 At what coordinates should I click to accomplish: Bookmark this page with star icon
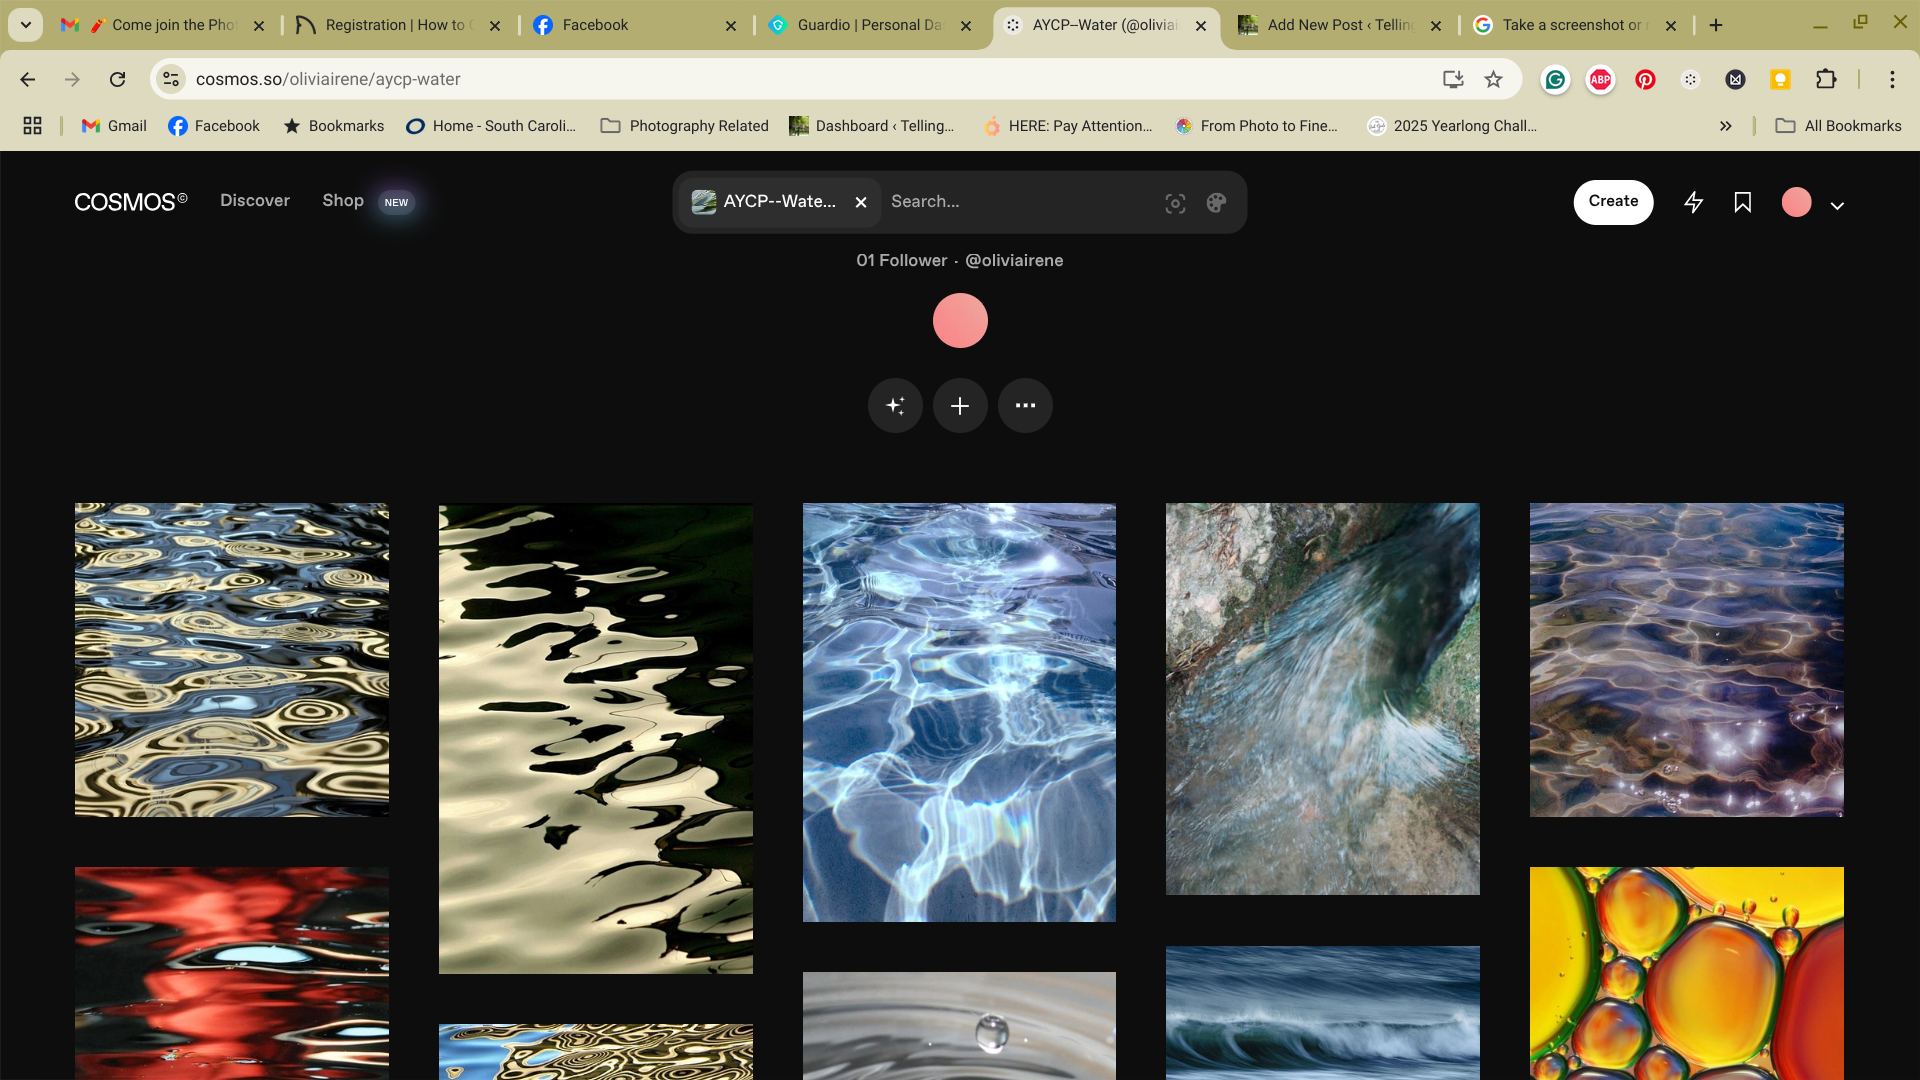(1493, 79)
